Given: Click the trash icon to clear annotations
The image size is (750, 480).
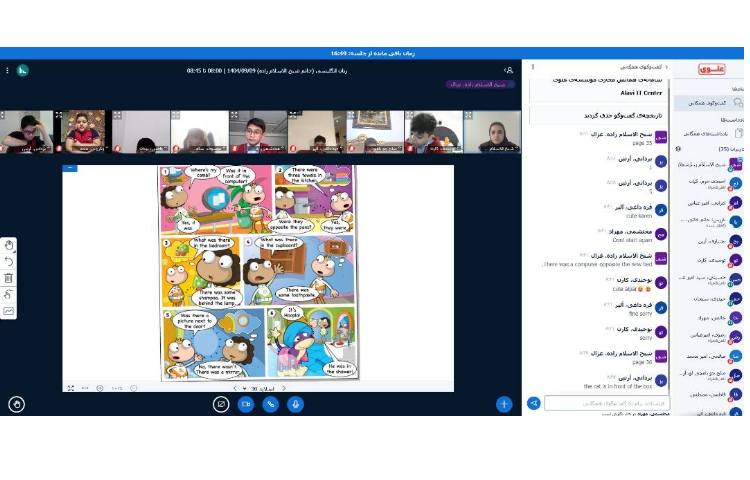Looking at the screenshot, I should click(x=9, y=278).
